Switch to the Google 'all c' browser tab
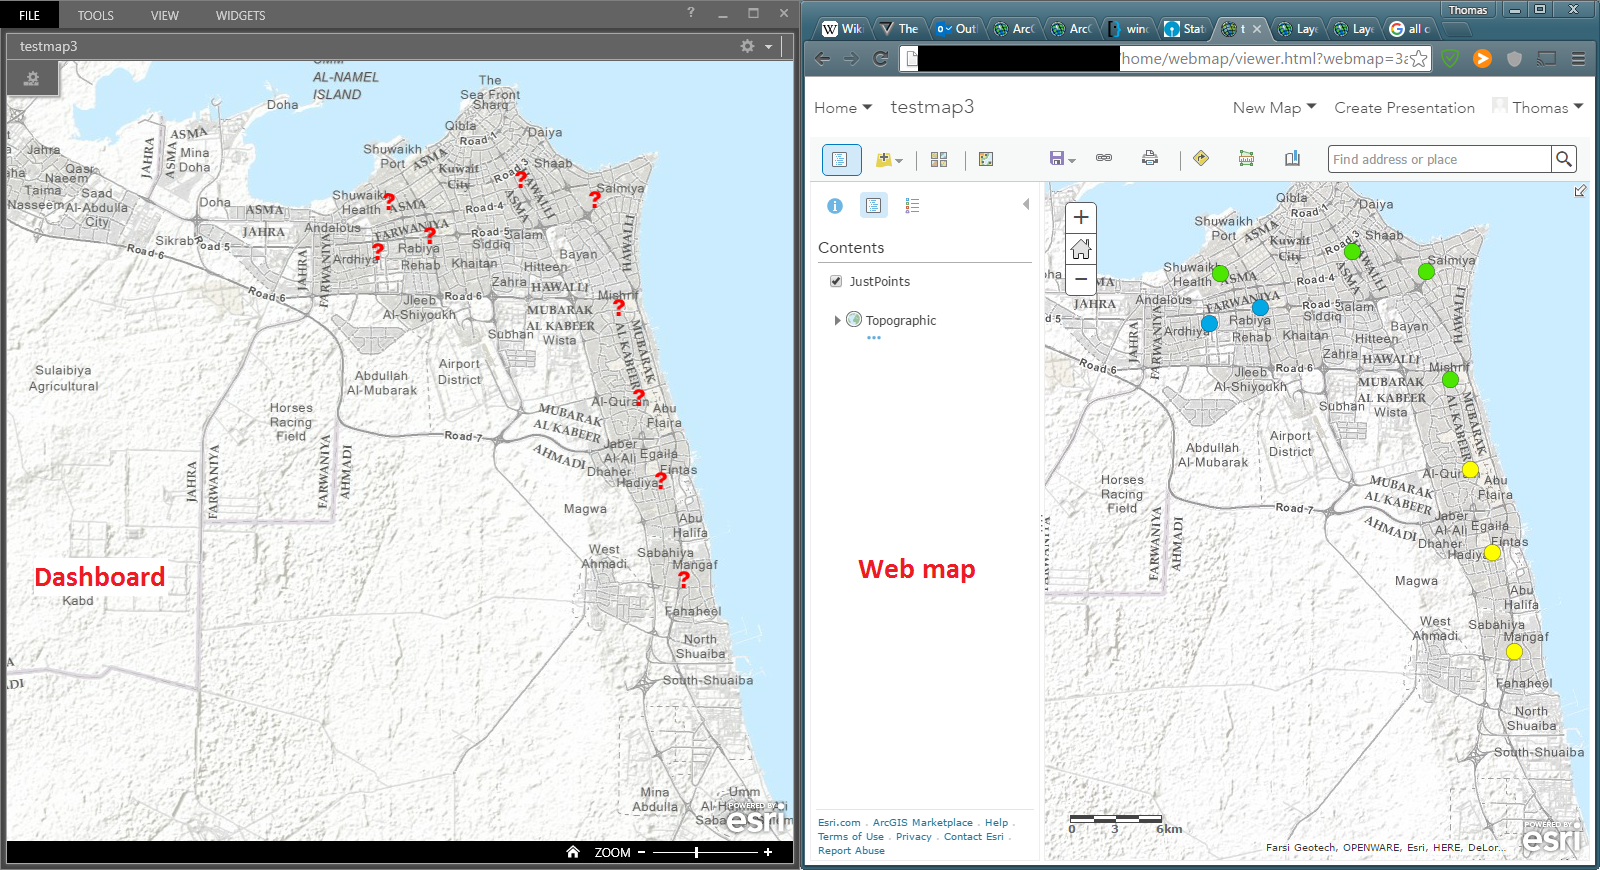Viewport: 1600px width, 870px height. [x=1411, y=29]
